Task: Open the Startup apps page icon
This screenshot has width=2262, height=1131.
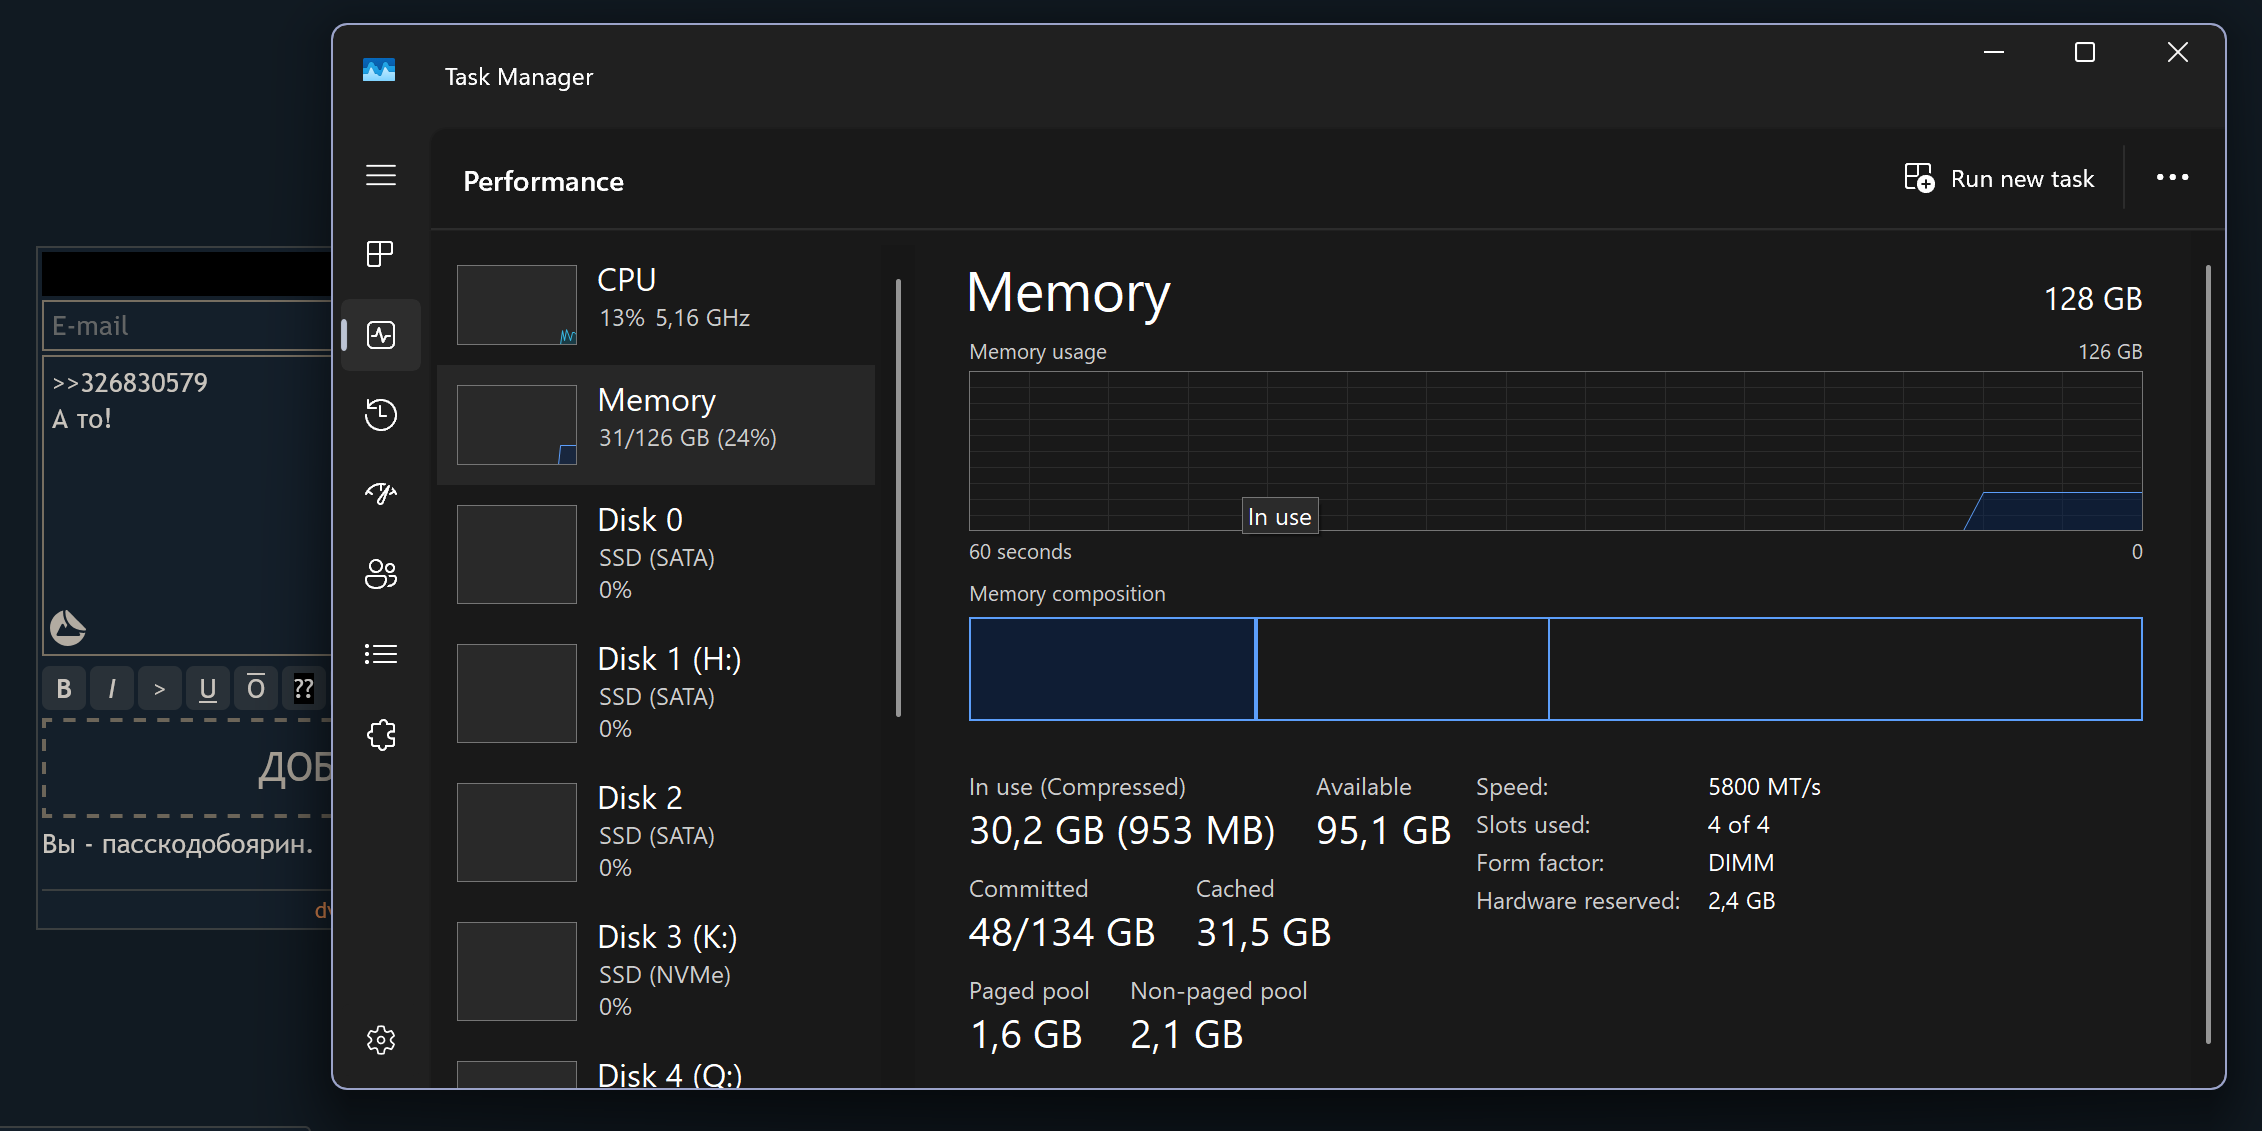Action: (x=381, y=493)
